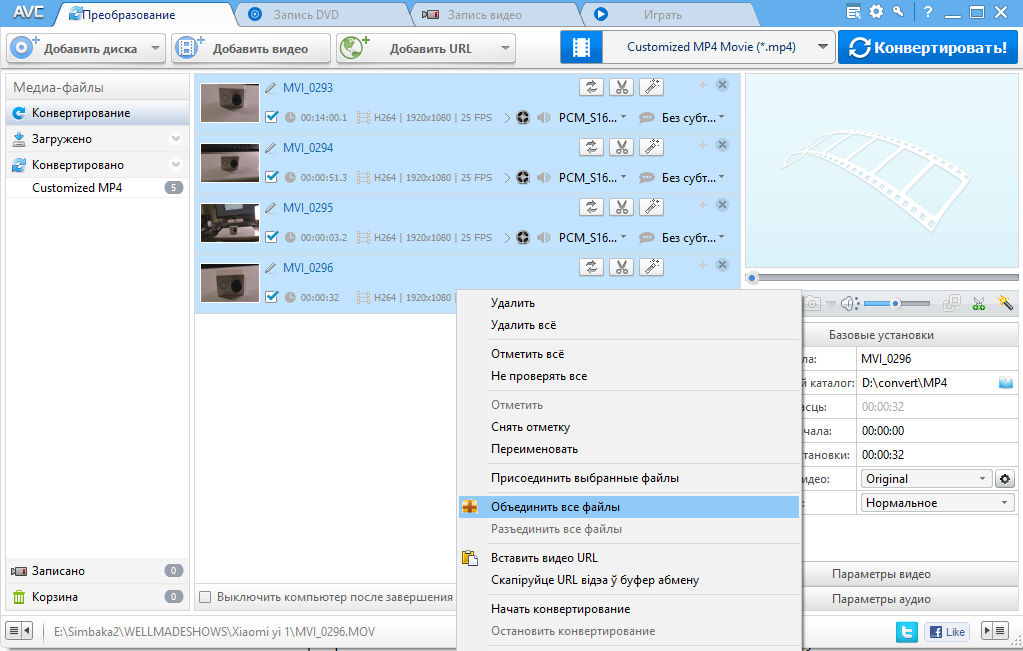
Task: Switch to the Запись видео tab
Action: pos(494,14)
